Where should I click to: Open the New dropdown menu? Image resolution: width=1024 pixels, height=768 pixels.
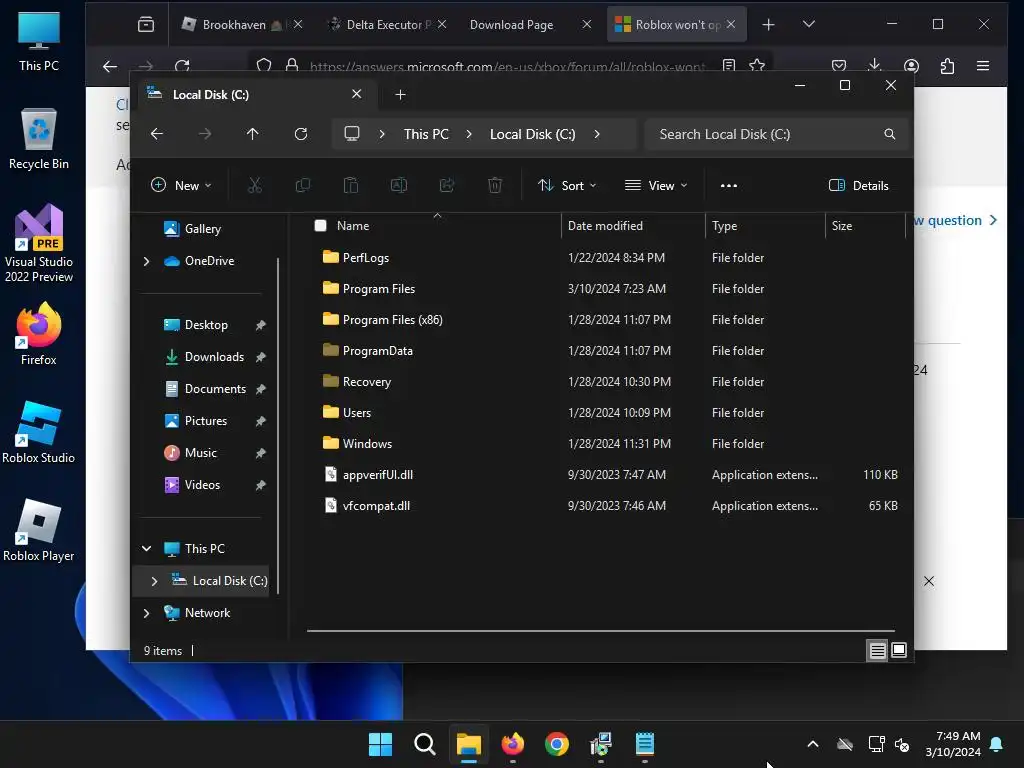[182, 185]
